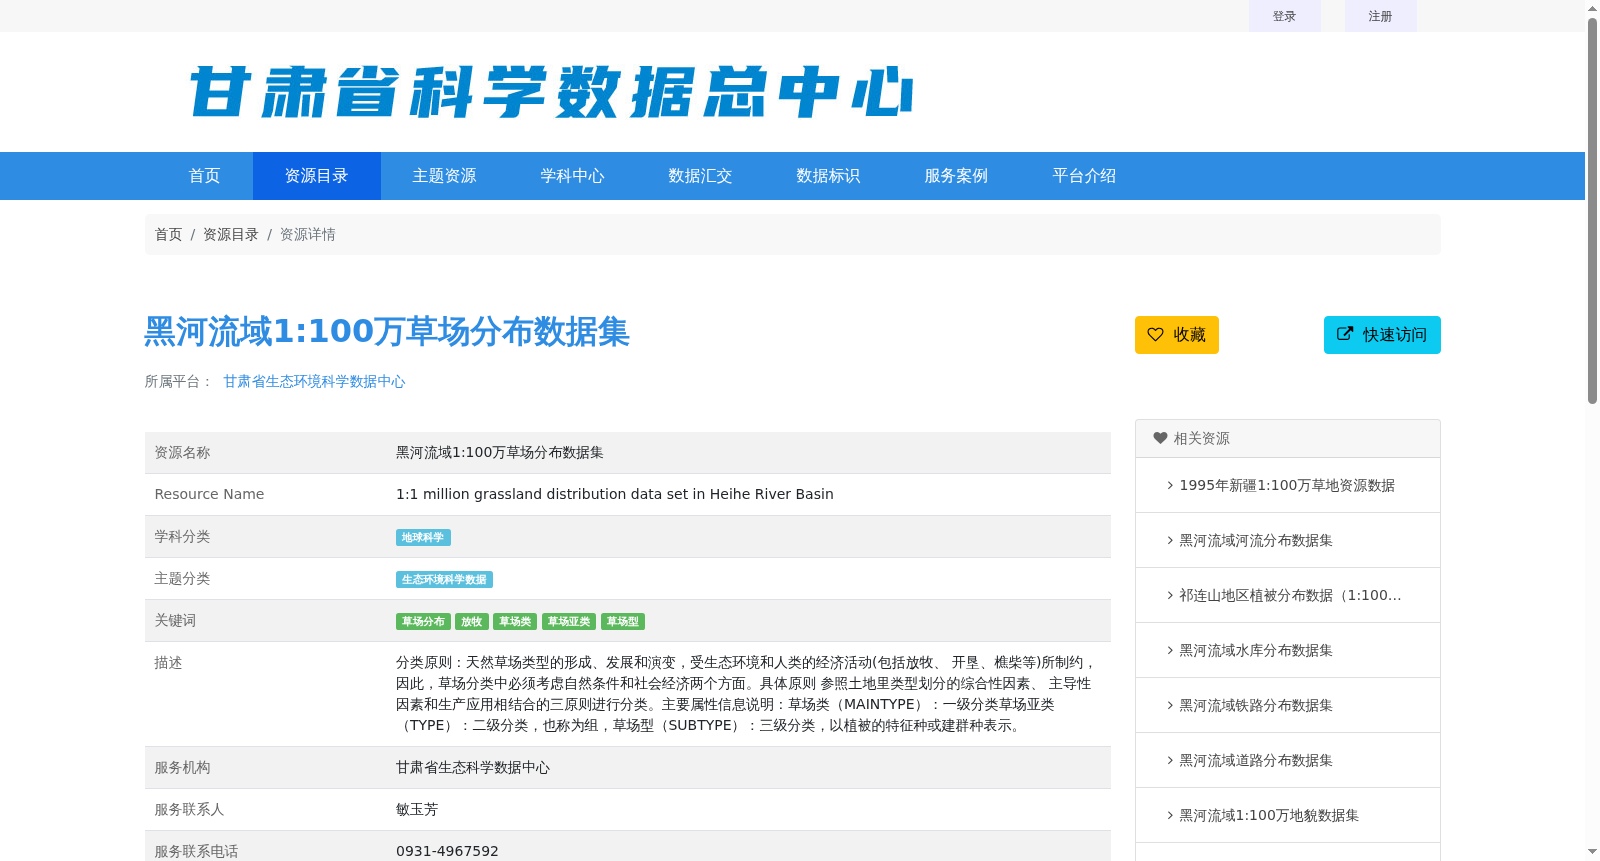
Task: Click the contact name 敏玉芳
Action: (417, 809)
